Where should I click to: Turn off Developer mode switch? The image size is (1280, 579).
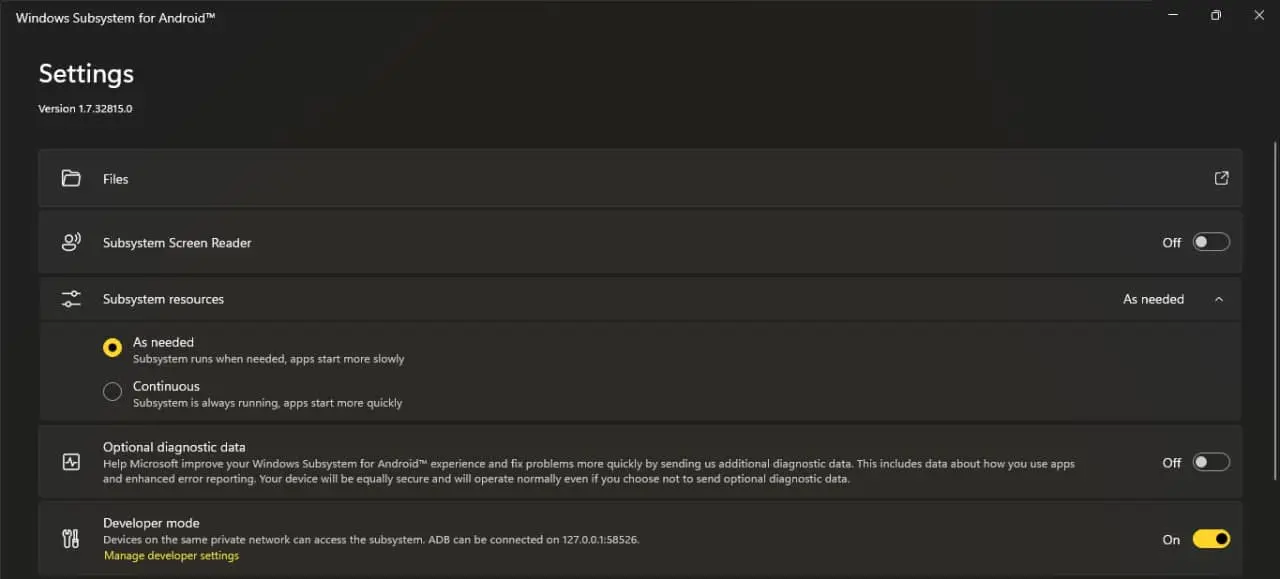click(x=1211, y=539)
